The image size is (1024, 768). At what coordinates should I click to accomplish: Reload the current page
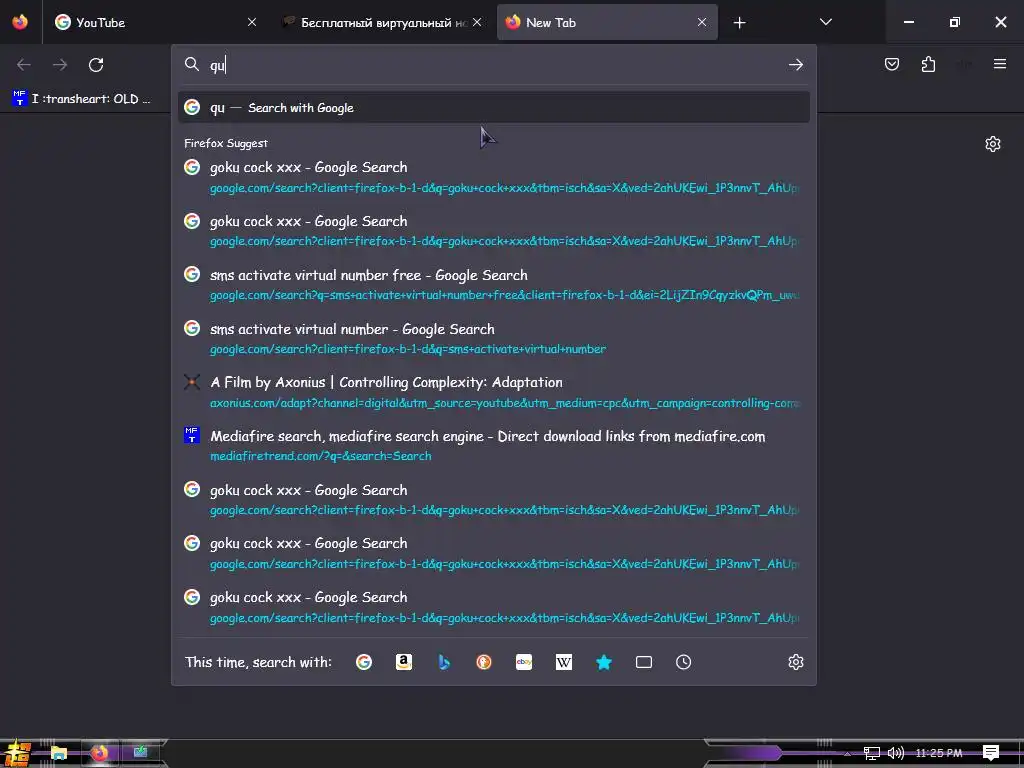click(96, 65)
